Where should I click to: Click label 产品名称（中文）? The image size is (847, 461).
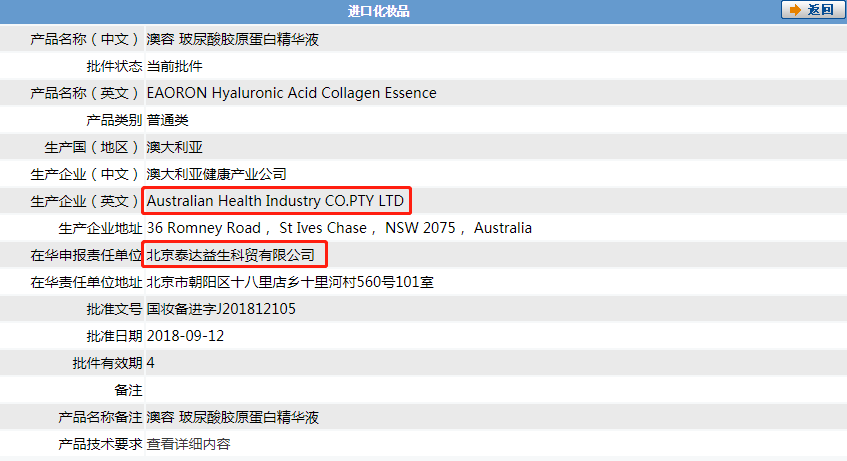pos(86,39)
